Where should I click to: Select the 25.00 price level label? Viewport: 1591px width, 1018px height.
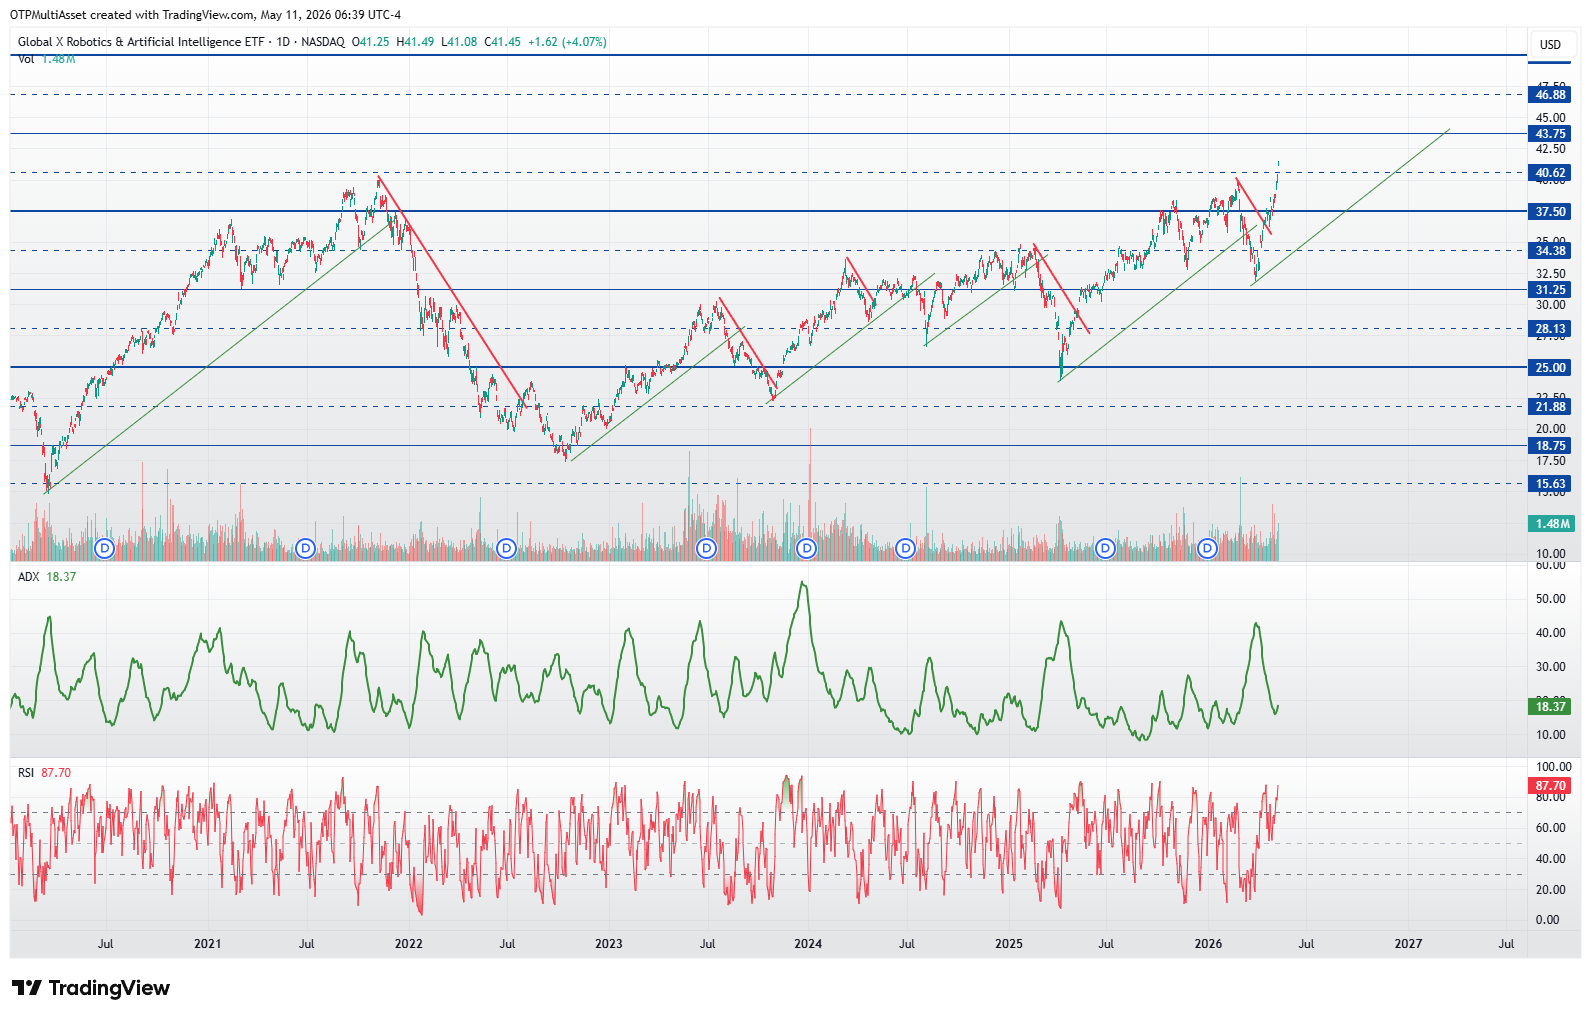click(x=1550, y=368)
